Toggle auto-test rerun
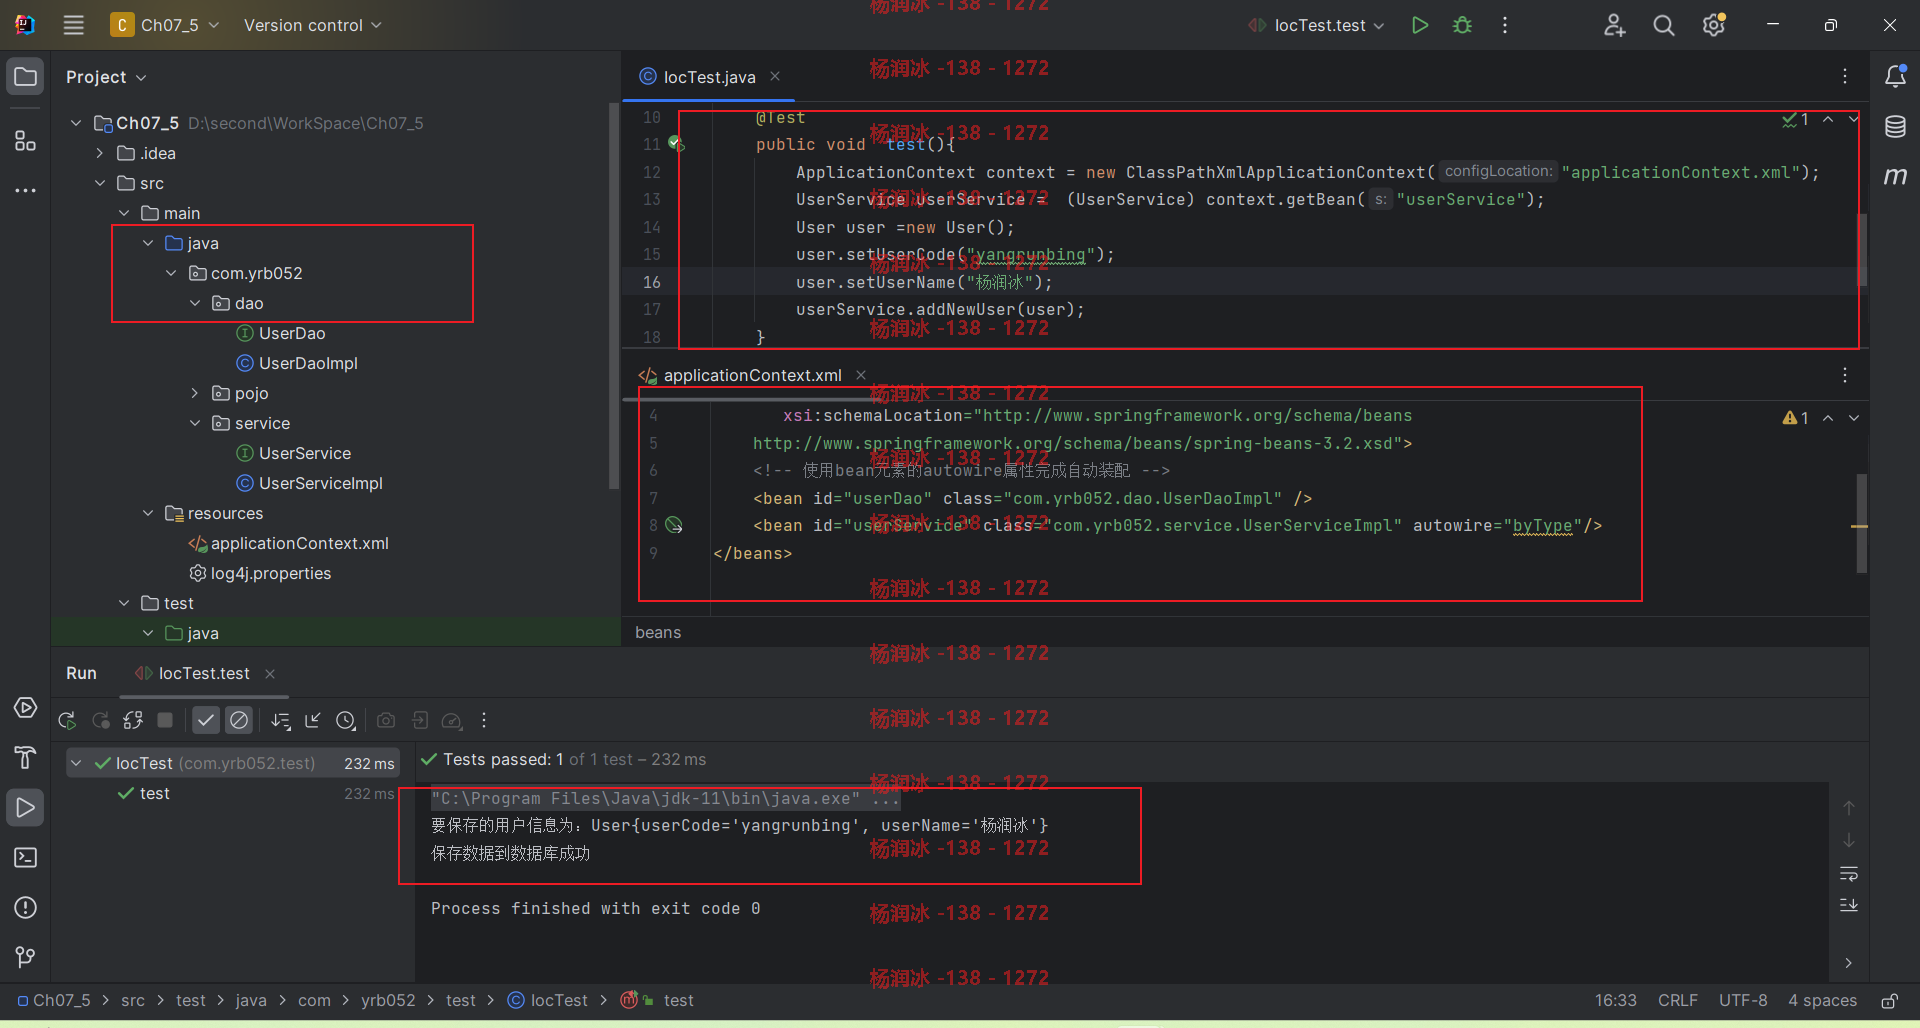The width and height of the screenshot is (1920, 1028). pyautogui.click(x=133, y=720)
